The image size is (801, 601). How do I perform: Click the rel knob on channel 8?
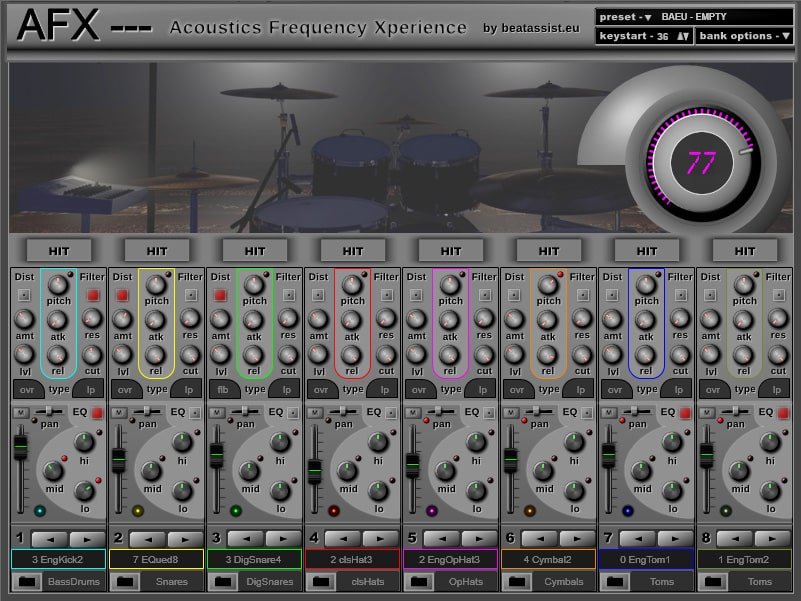click(743, 355)
